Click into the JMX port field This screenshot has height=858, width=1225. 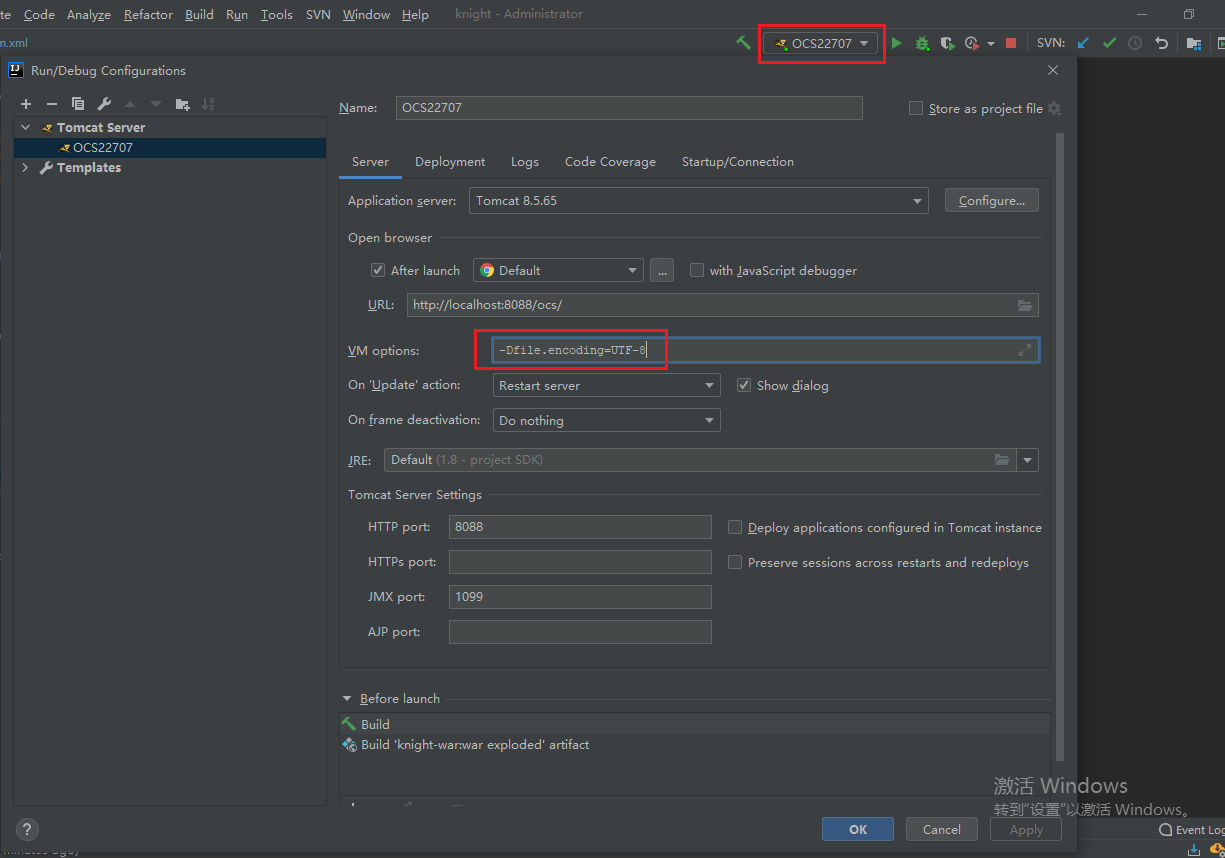(x=580, y=597)
